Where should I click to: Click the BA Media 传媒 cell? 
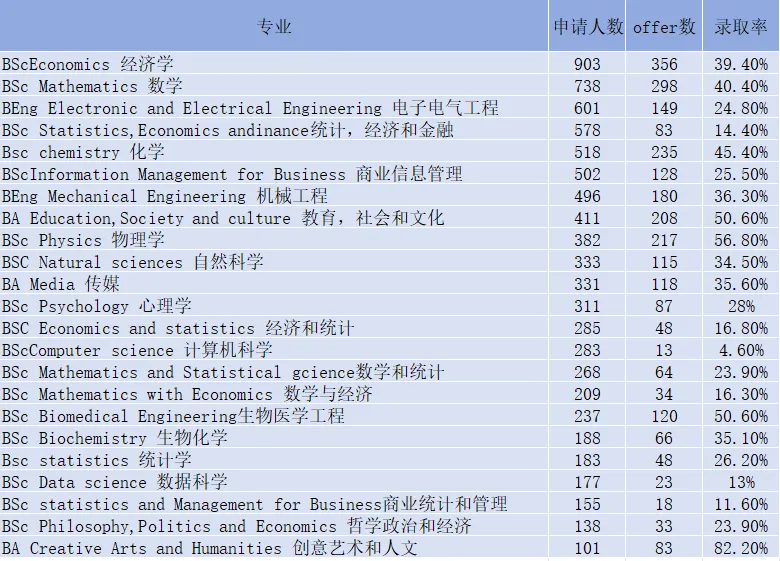coord(274,283)
